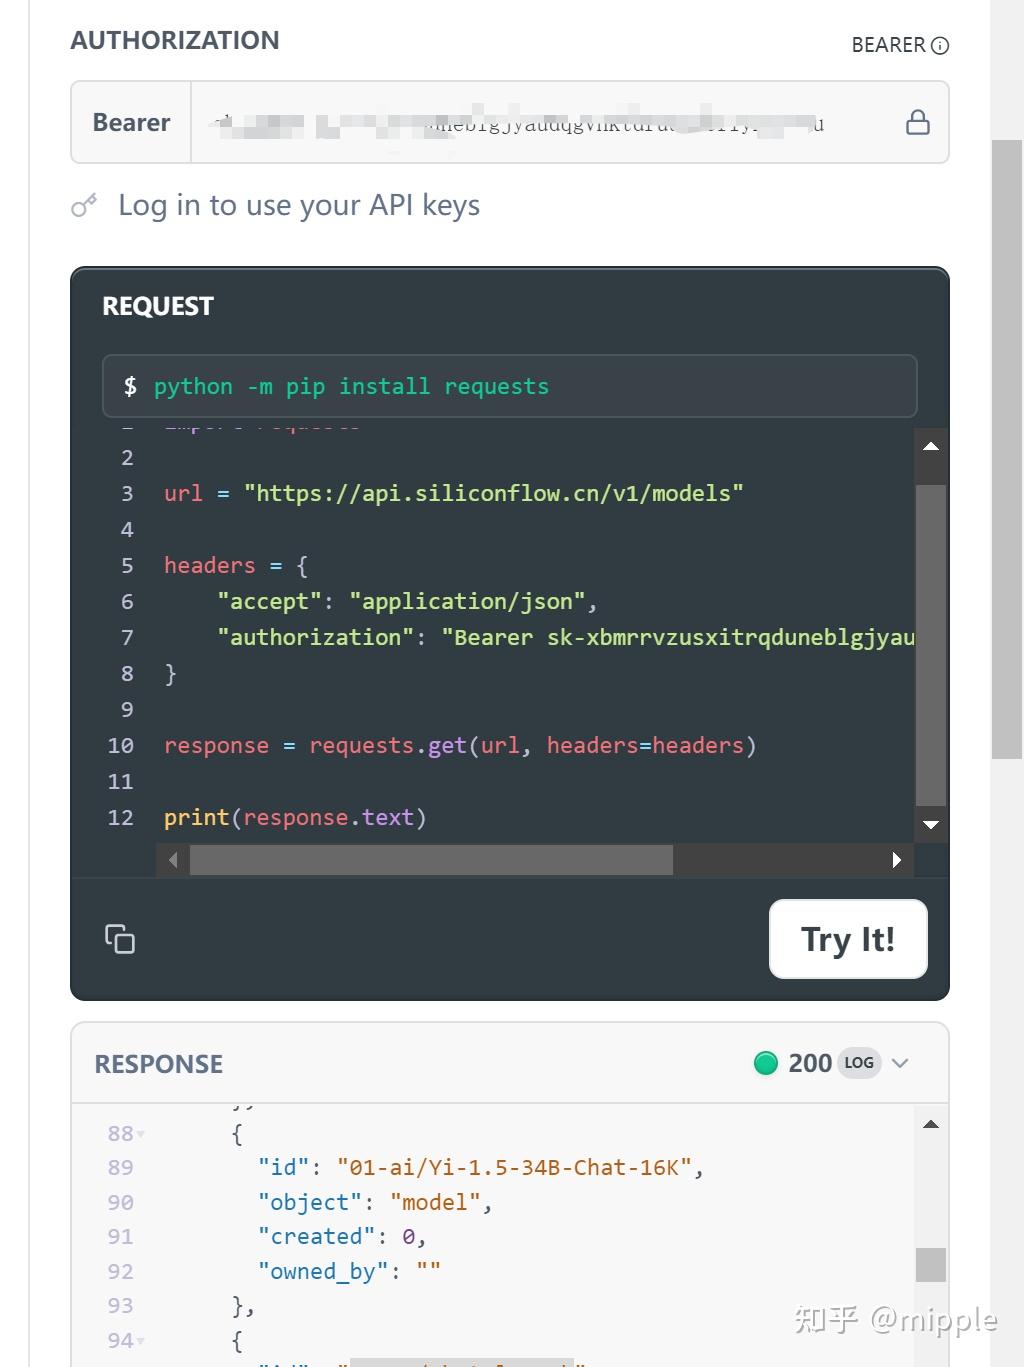Open the Bearer token info tooltip
The height and width of the screenshot is (1367, 1024).
[941, 45]
